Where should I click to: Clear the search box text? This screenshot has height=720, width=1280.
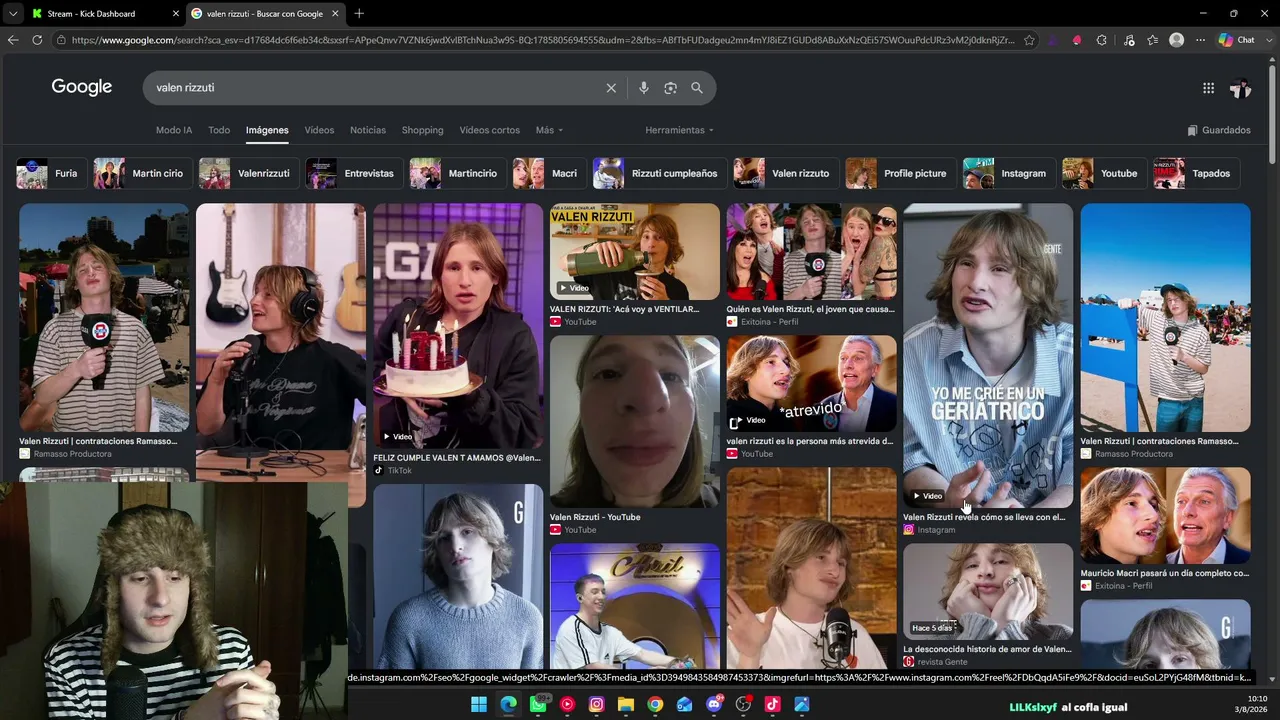tap(611, 88)
